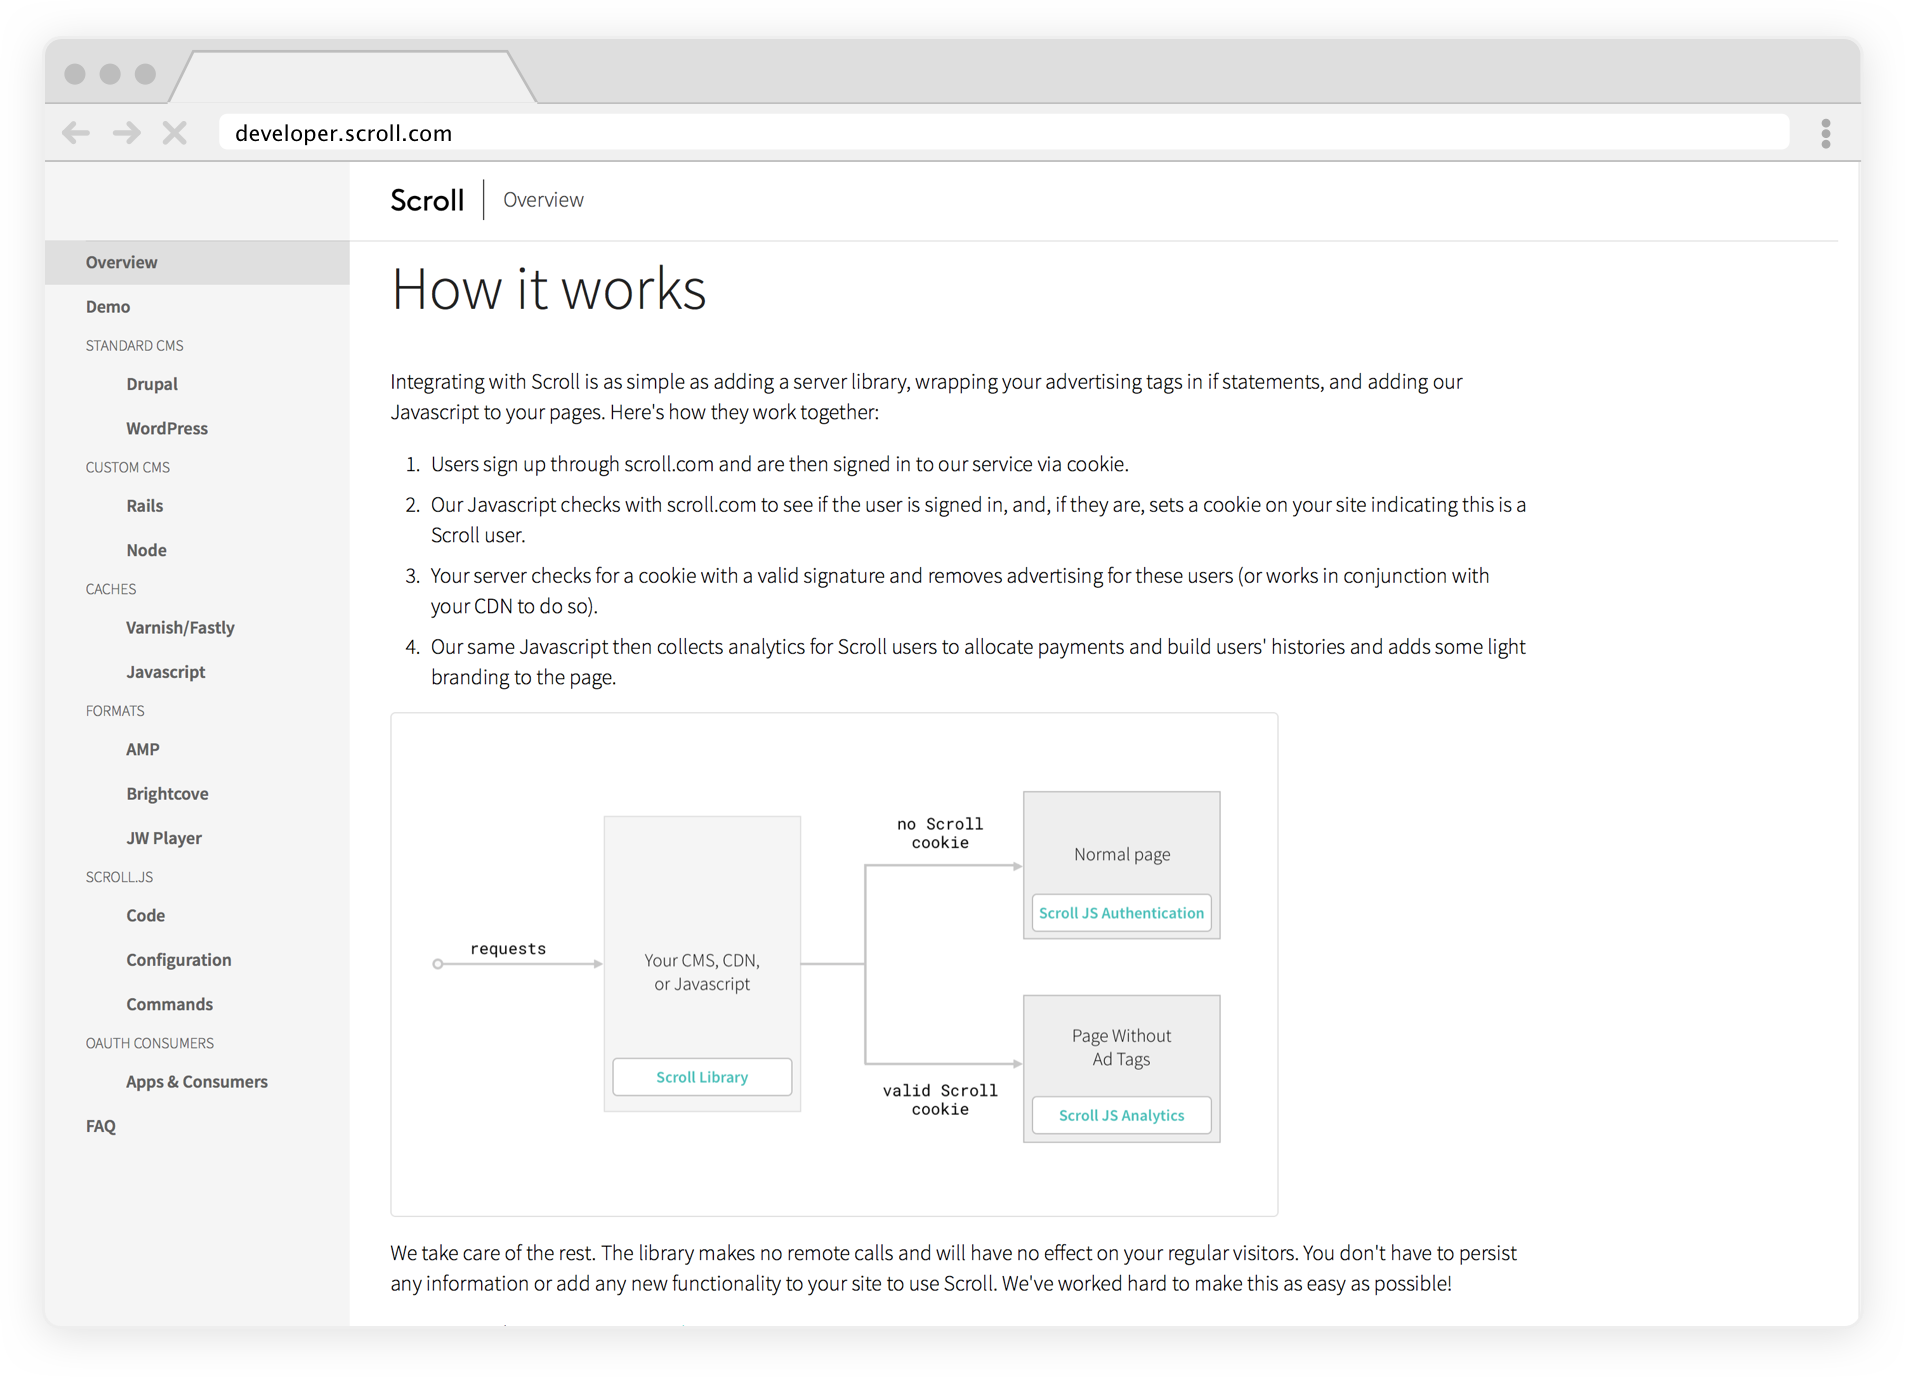Open Apps & Consumers page

coord(197,1082)
